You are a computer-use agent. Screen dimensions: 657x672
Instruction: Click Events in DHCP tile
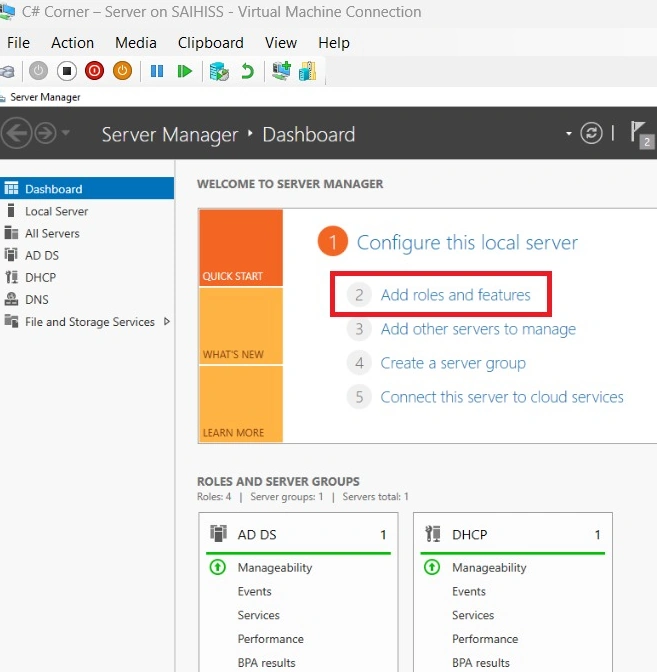pos(469,591)
